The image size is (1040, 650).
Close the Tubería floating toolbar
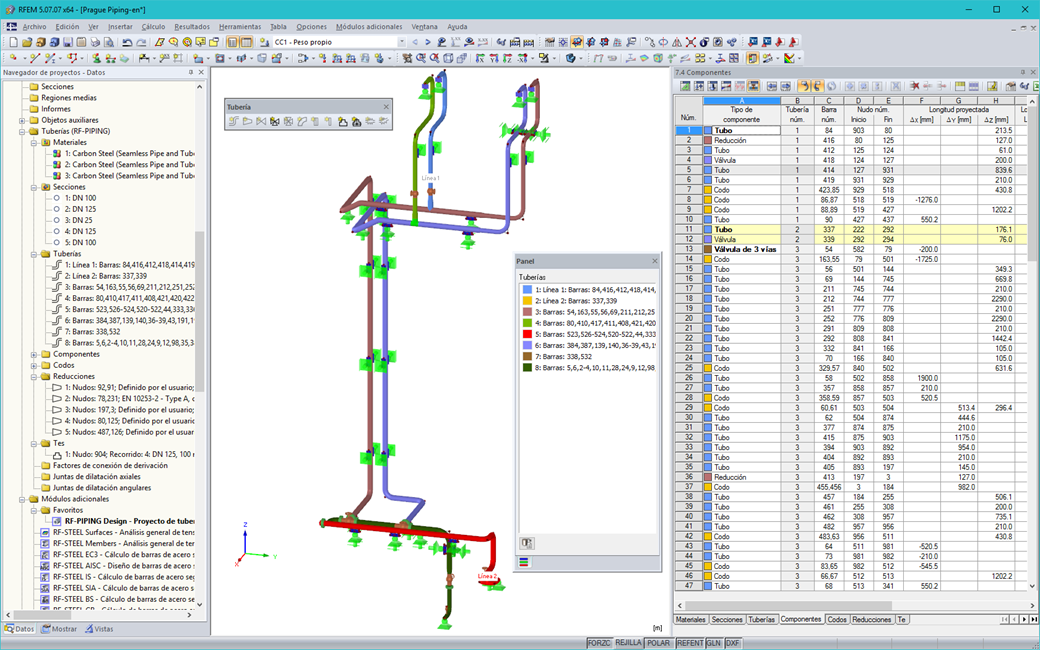click(386, 107)
